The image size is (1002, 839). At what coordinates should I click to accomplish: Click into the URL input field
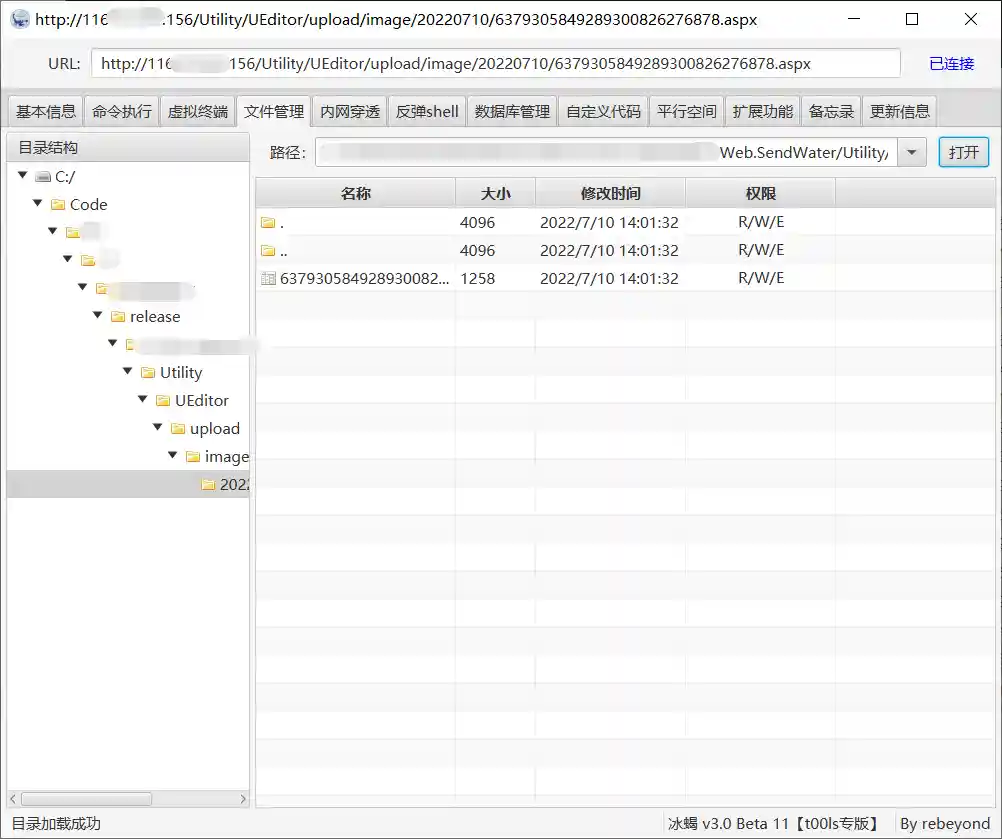tap(495, 63)
